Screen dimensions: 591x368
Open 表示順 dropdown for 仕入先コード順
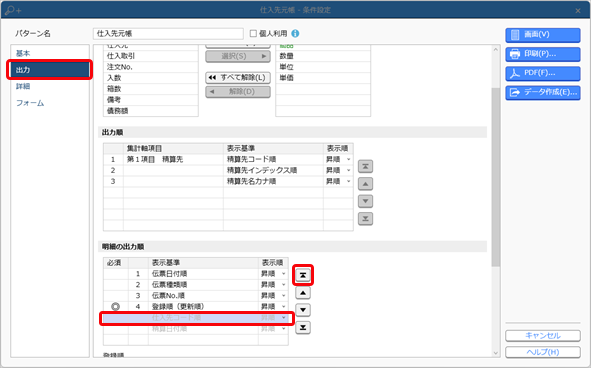click(284, 318)
